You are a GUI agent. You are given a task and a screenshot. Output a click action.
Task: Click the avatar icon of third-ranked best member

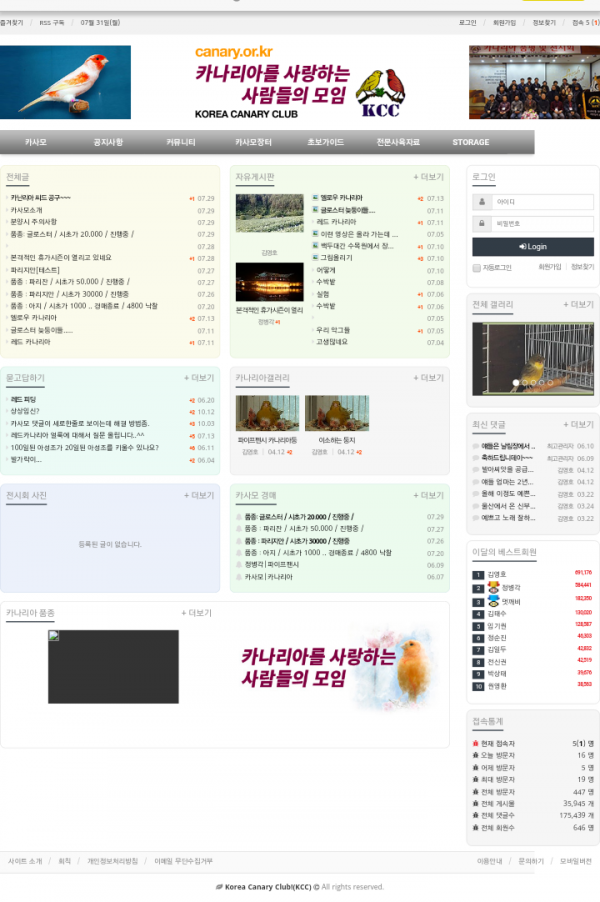click(x=494, y=601)
